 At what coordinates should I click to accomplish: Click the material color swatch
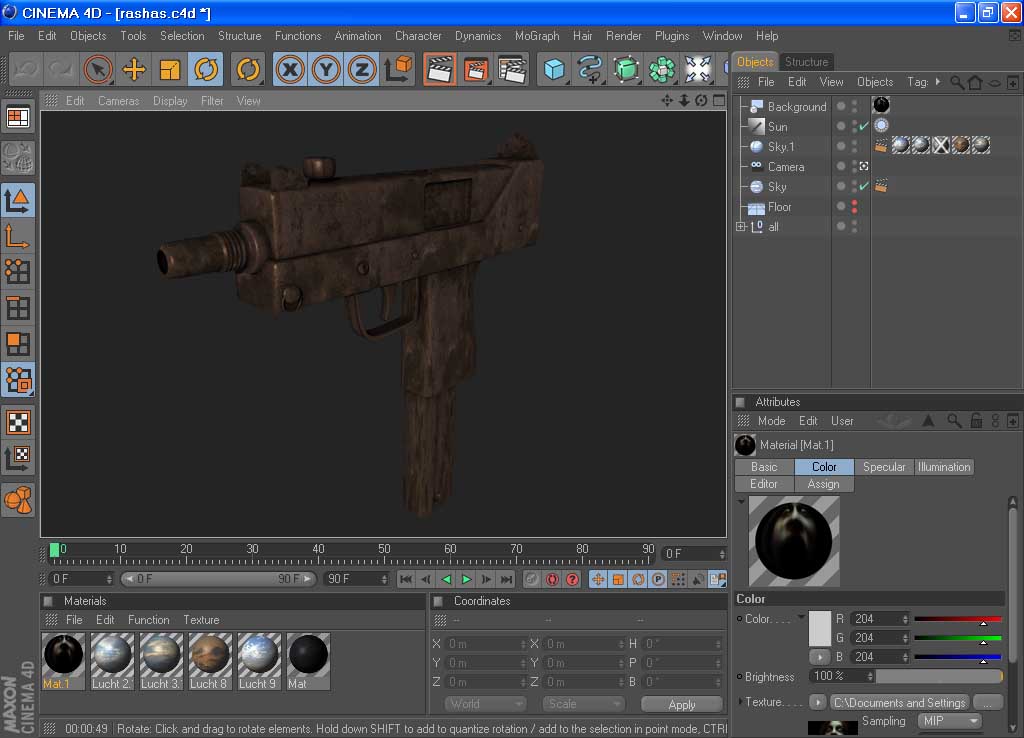[820, 628]
